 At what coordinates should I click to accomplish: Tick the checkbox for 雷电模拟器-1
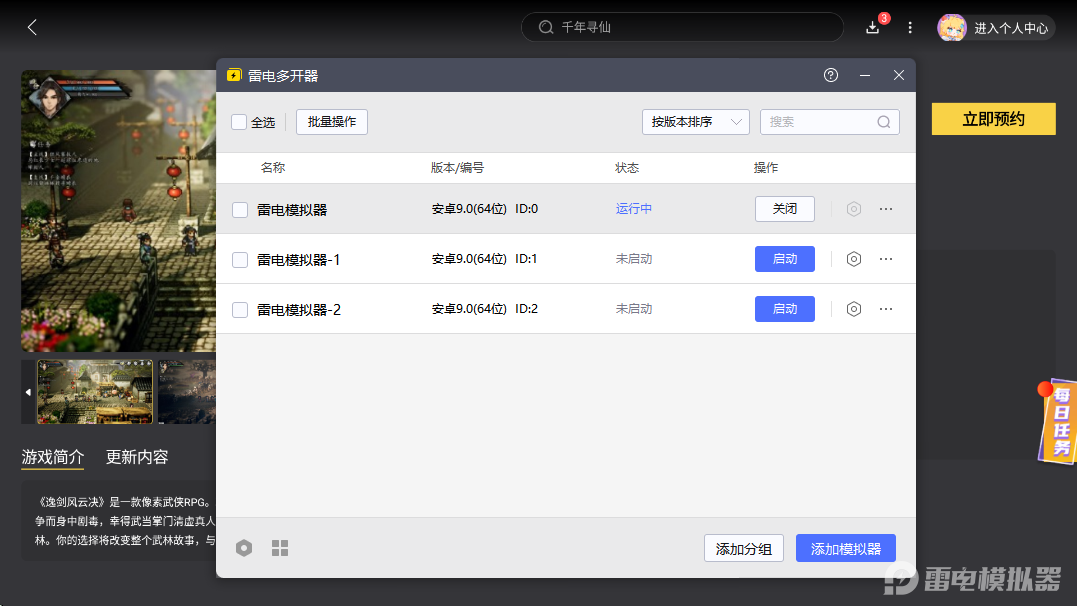240,260
